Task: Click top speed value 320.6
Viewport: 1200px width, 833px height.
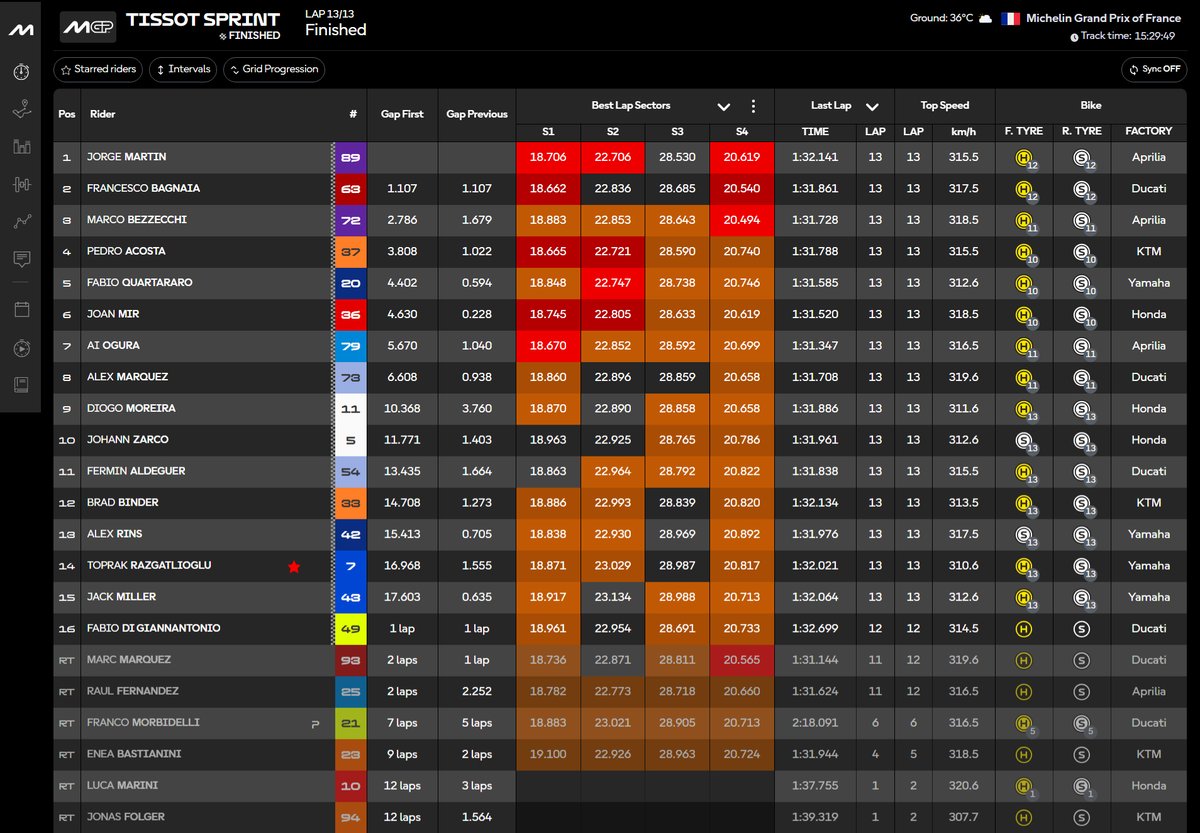Action: point(963,786)
